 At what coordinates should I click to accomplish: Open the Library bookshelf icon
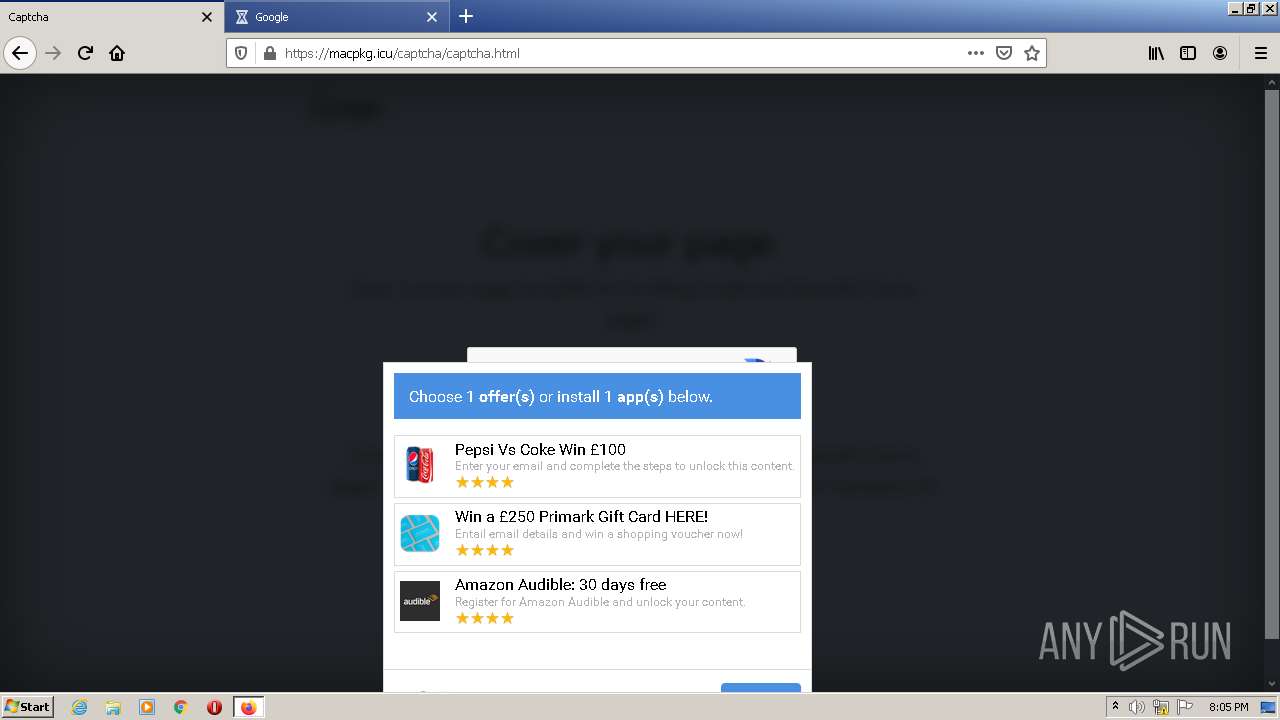click(1156, 53)
